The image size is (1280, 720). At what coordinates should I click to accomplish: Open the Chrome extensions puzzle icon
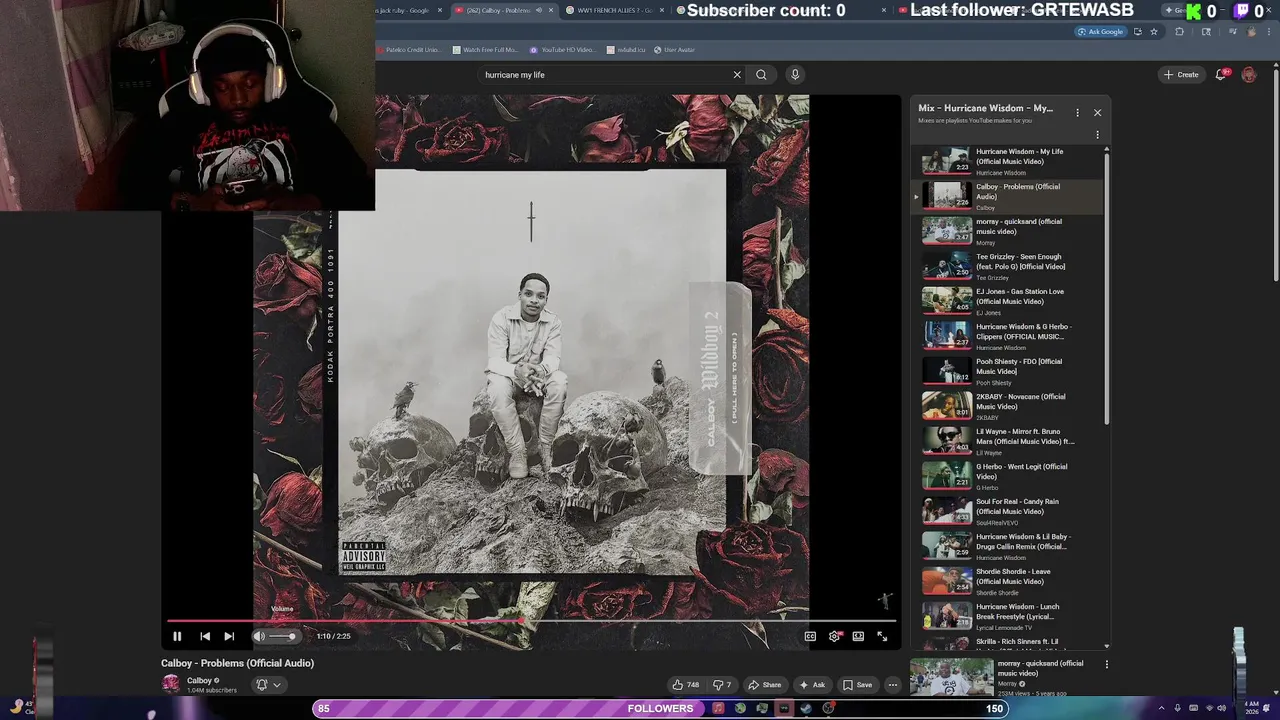coord(1179,32)
